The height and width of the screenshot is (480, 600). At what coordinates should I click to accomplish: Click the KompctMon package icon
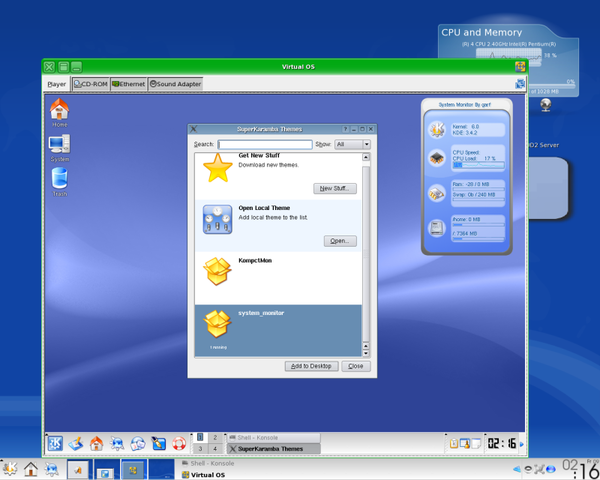[x=217, y=271]
